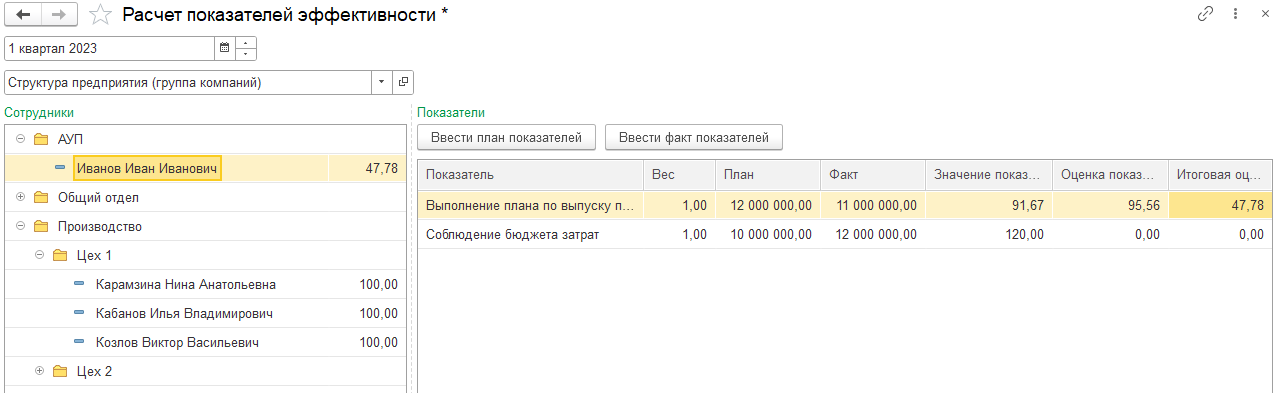This screenshot has height=393, width=1285.
Task: Click Ввести факт показателей button
Action: tap(694, 138)
